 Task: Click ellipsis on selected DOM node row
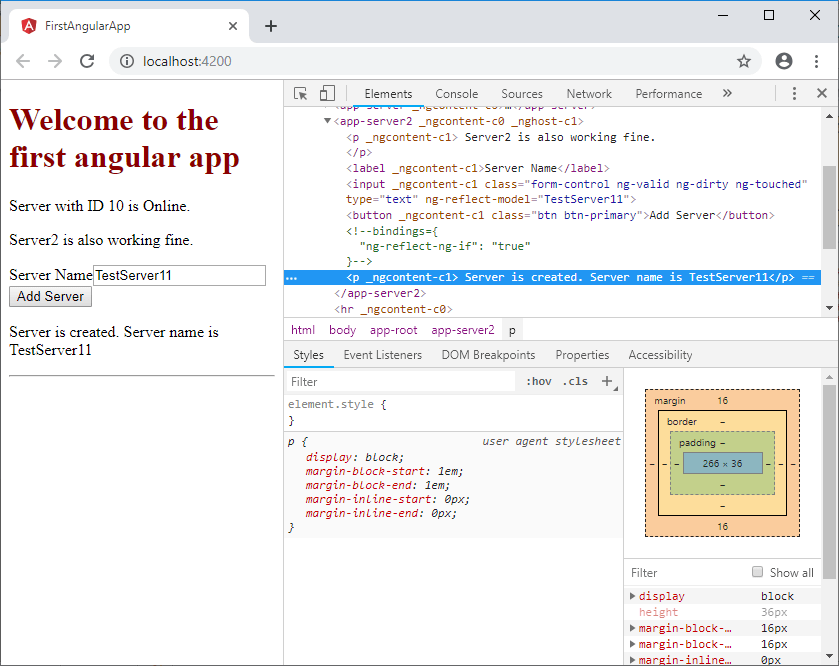(x=292, y=278)
